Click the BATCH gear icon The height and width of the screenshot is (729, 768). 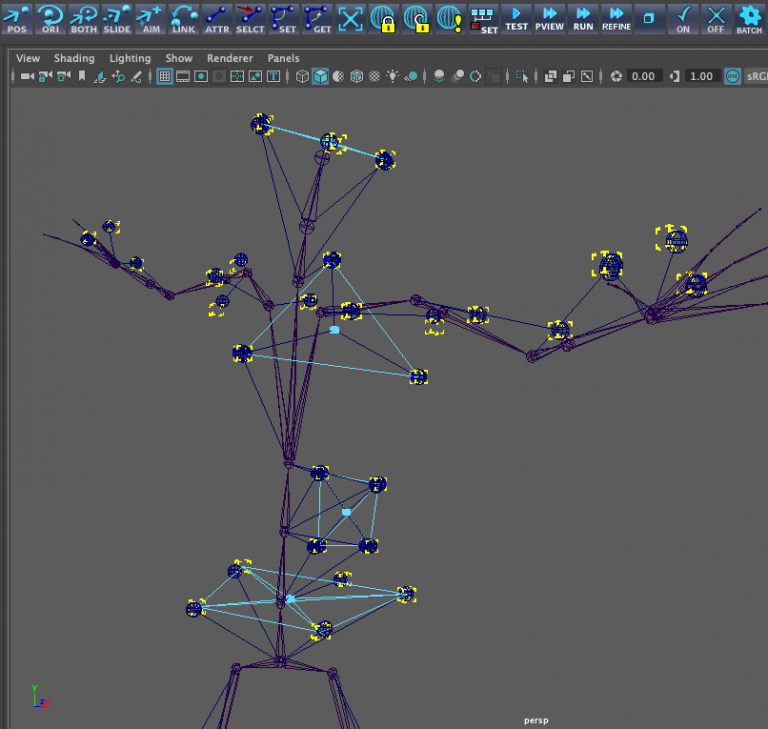[x=749, y=18]
